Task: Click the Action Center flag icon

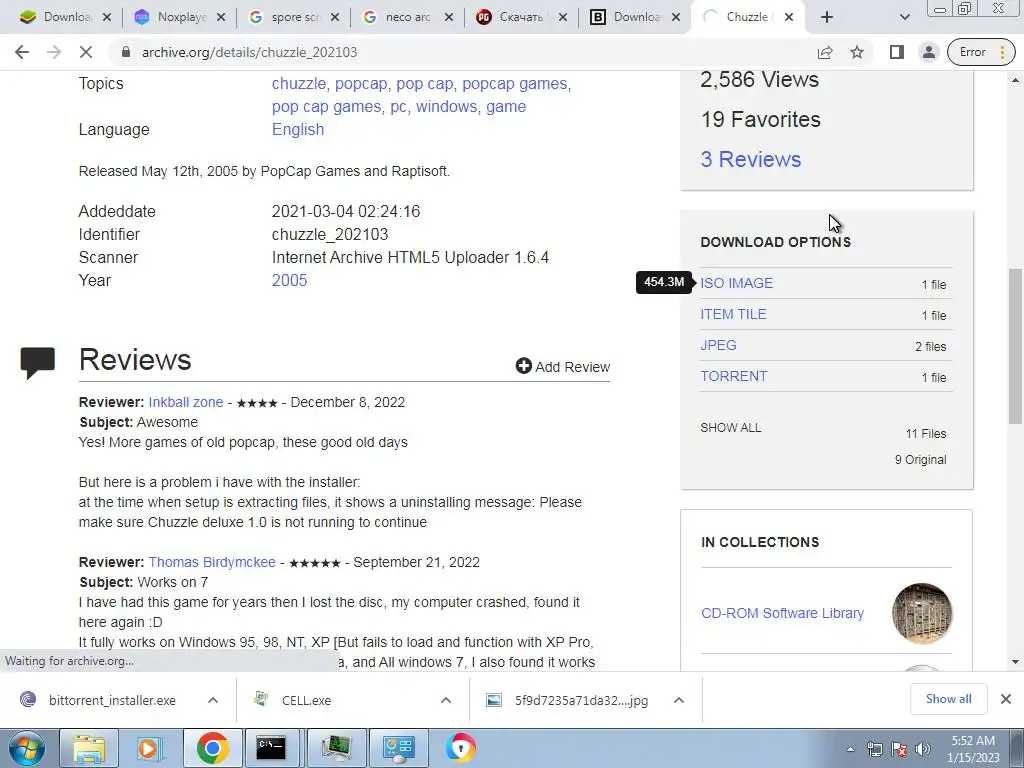Action: pos(899,750)
